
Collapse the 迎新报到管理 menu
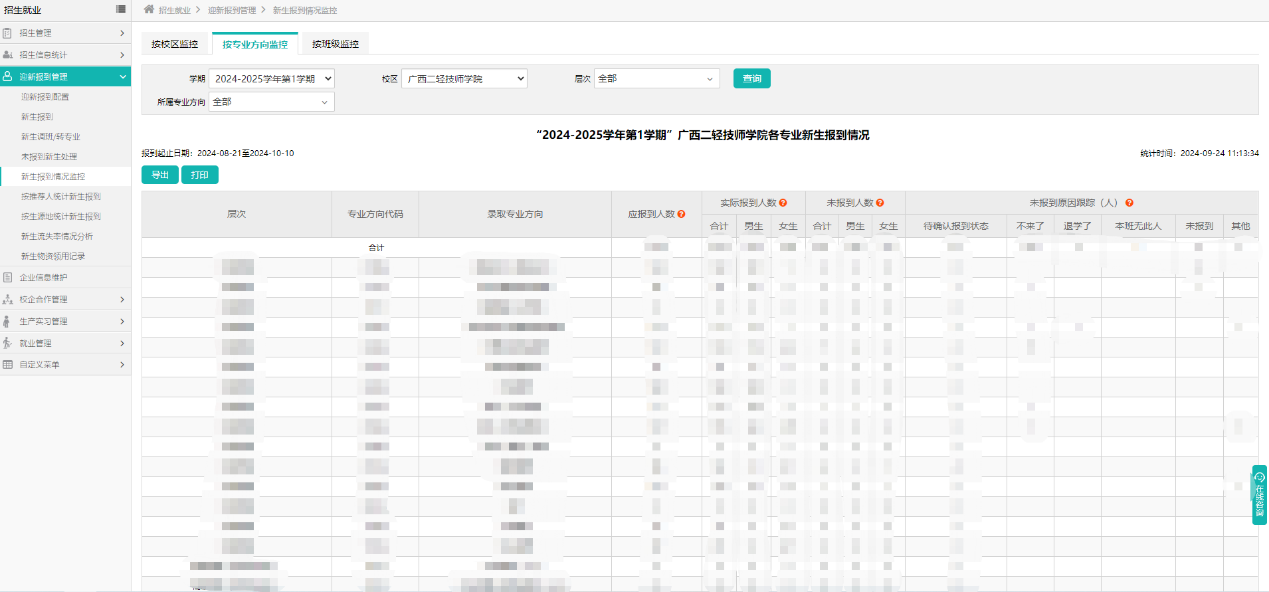pyautogui.click(x=122, y=76)
